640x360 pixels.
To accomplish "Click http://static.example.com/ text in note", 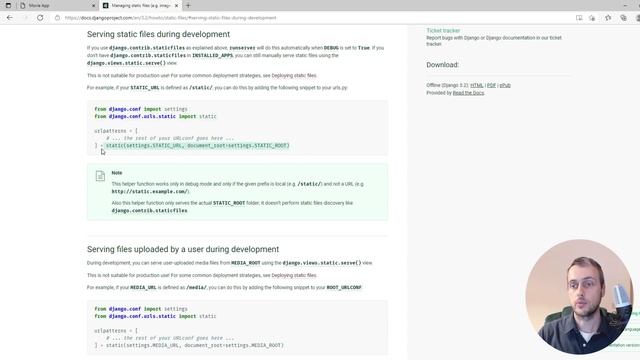I will click(x=151, y=191).
